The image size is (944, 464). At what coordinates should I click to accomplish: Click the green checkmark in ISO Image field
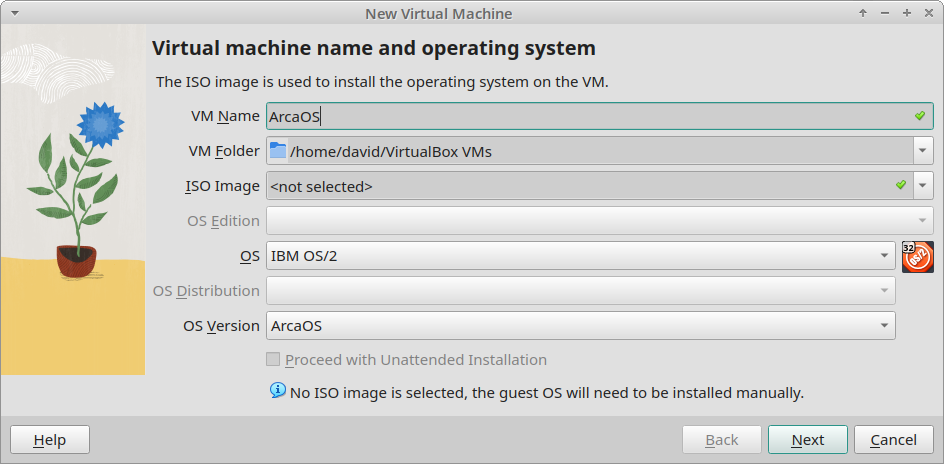[901, 185]
